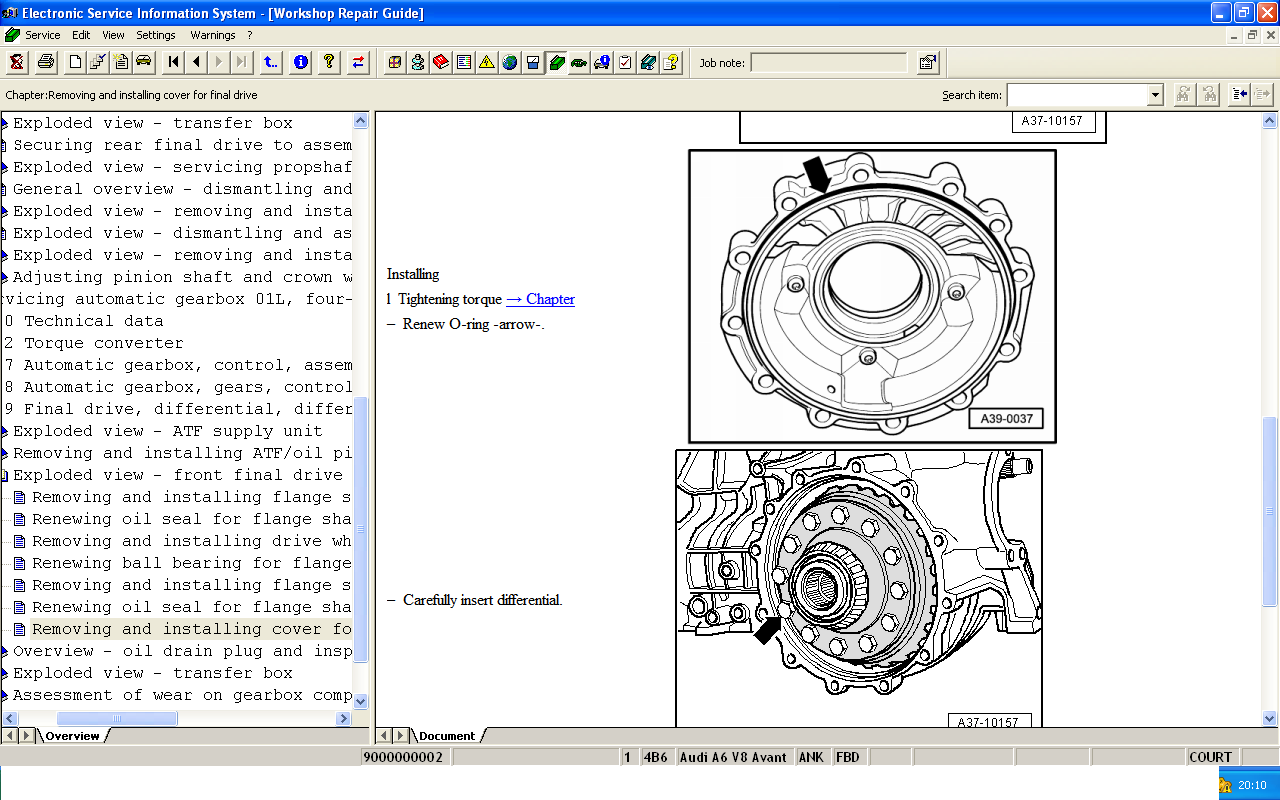
Task: Click the blue collapse-left panel arrow icon
Action: (x=1240, y=95)
